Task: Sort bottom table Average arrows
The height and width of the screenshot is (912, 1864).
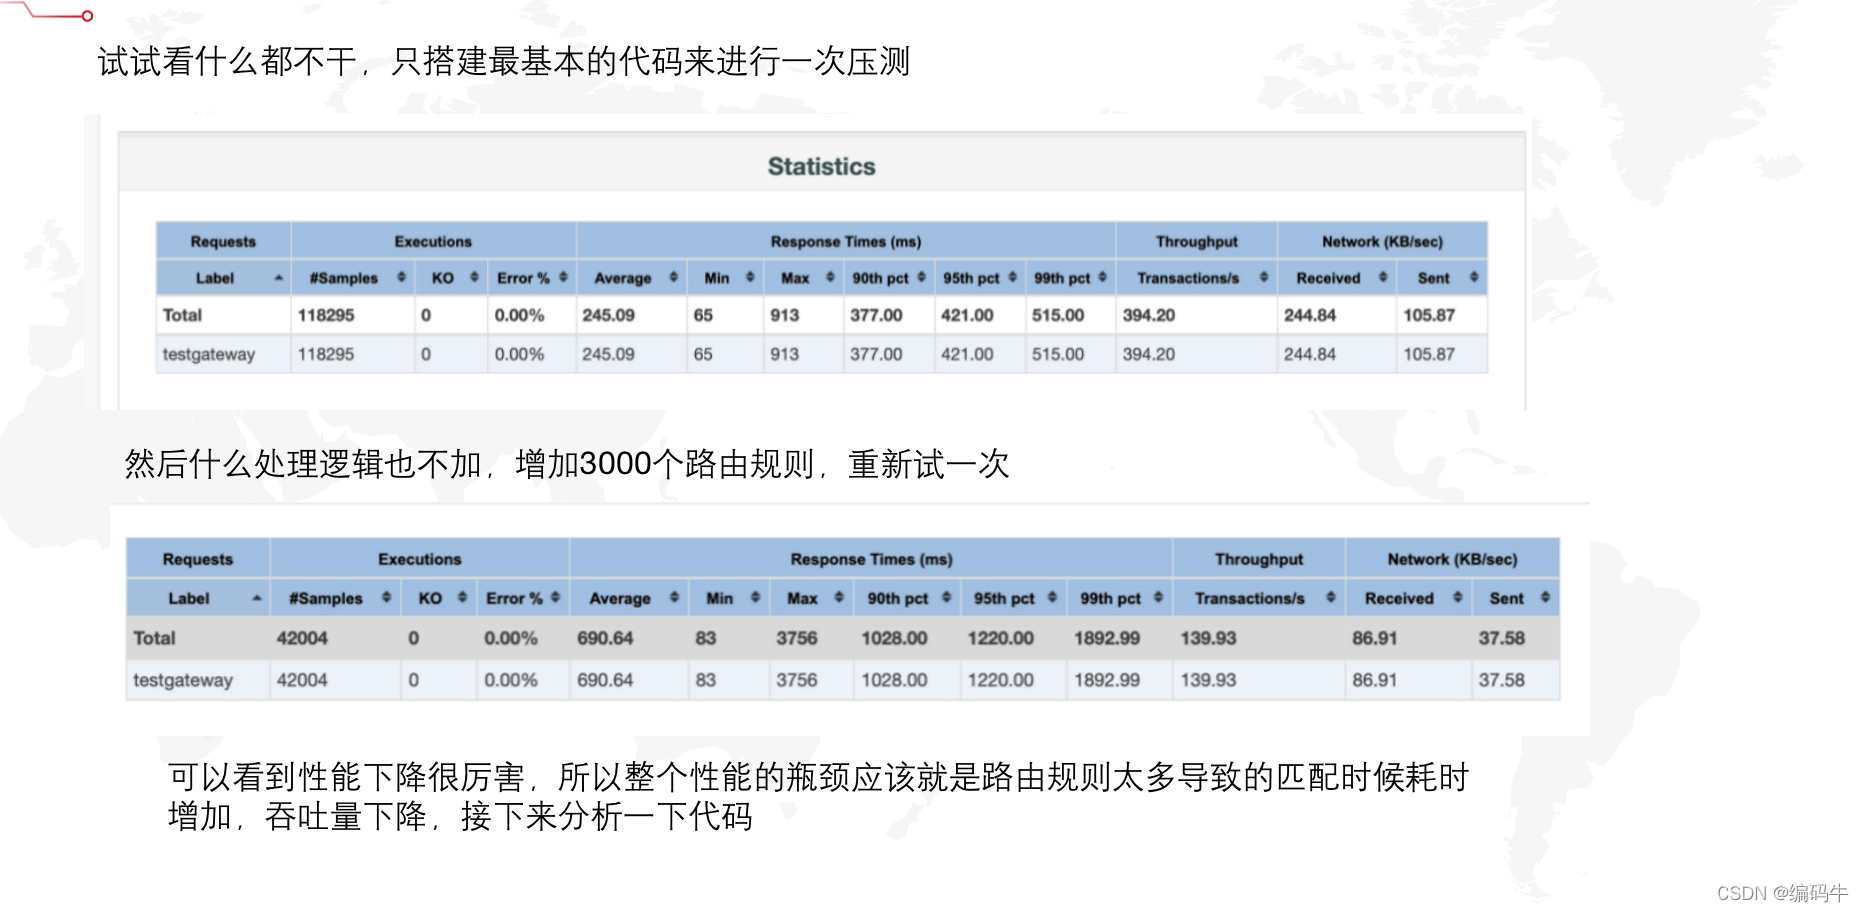Action: pos(674,598)
